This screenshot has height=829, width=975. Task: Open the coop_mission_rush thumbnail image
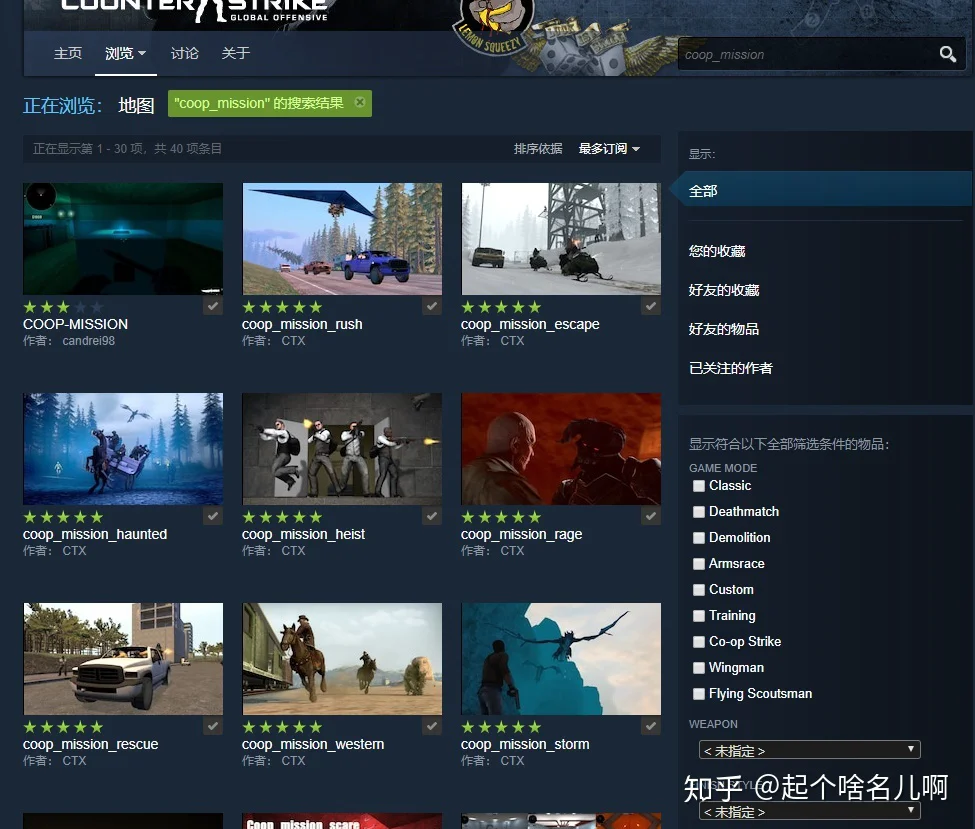(342, 239)
